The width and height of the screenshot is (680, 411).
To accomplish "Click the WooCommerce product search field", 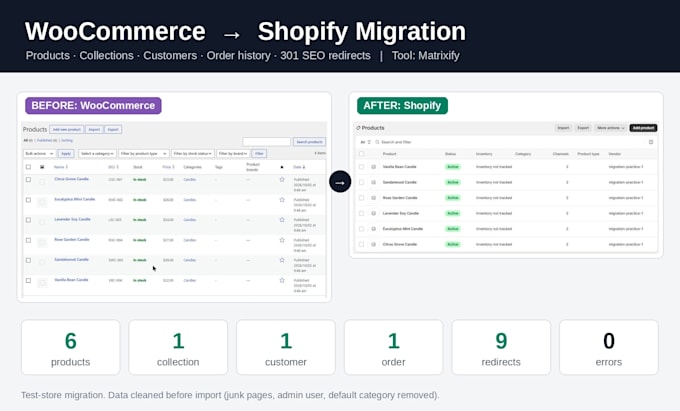I will point(267,142).
